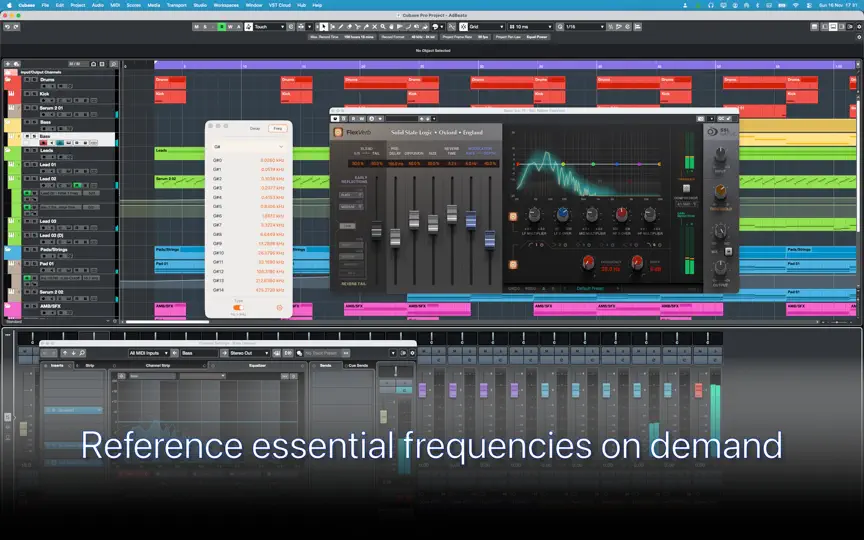Click the orange Threshold knob in SSL panel
The height and width of the screenshot is (540, 864).
[x=720, y=191]
